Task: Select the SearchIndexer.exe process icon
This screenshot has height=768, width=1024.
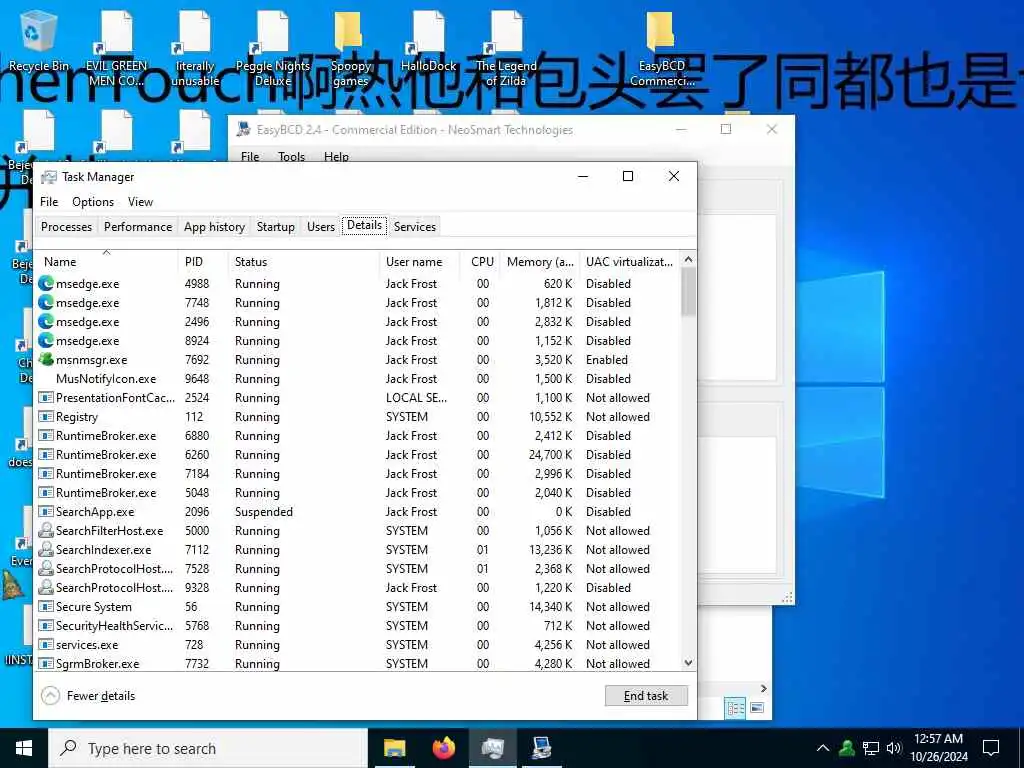Action: 46,549
